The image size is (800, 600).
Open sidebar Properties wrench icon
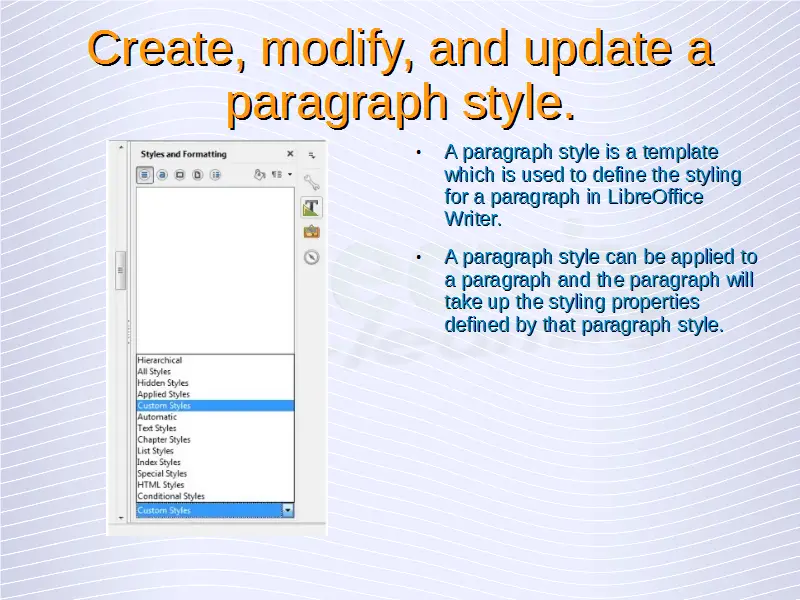click(311, 182)
